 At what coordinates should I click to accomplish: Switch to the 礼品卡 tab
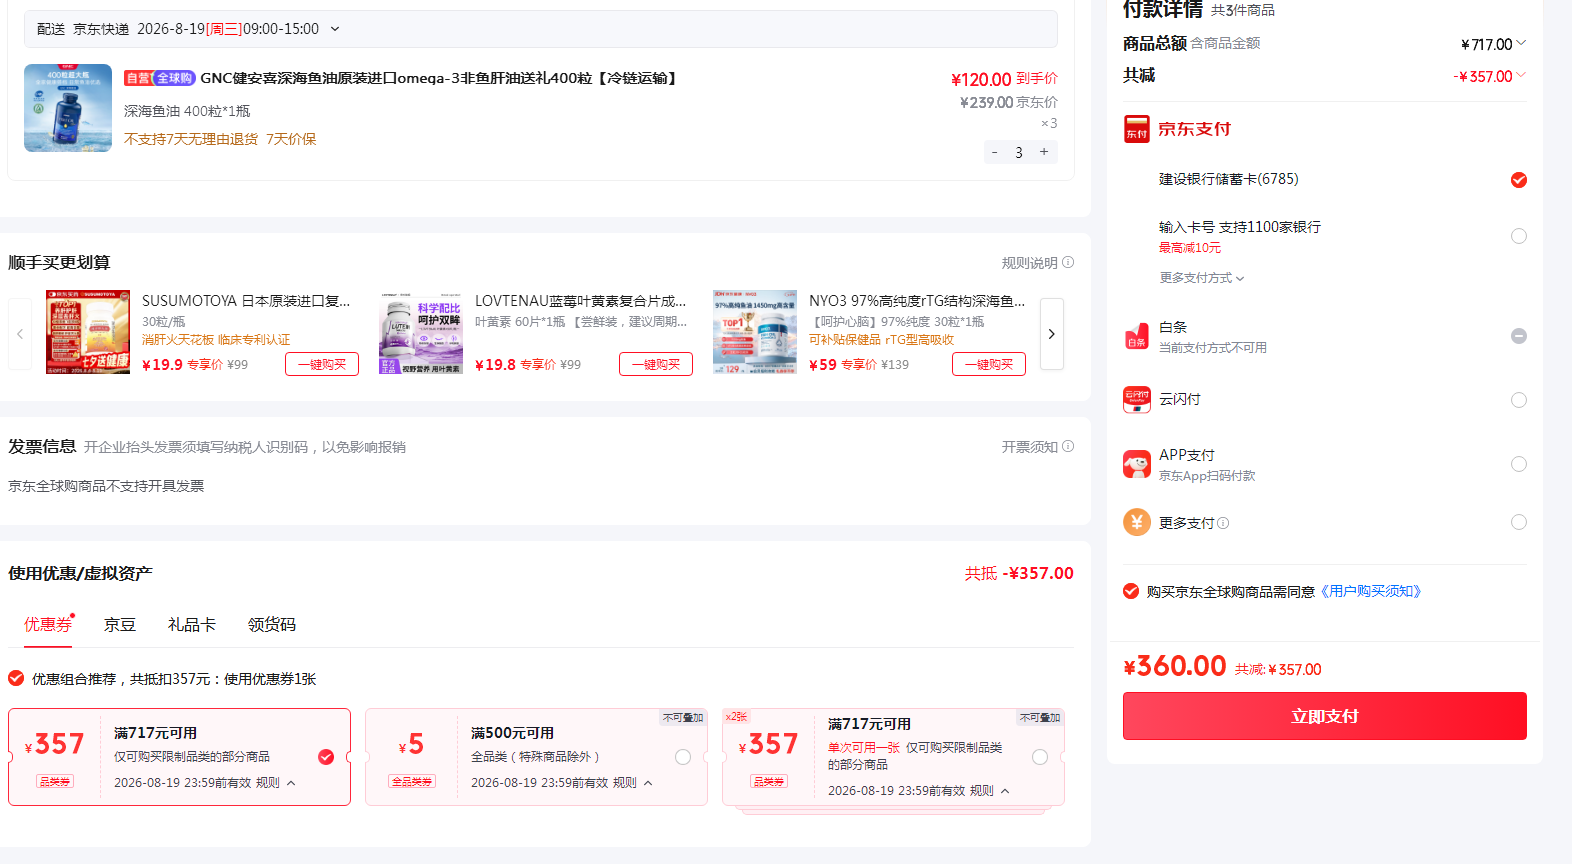click(192, 625)
